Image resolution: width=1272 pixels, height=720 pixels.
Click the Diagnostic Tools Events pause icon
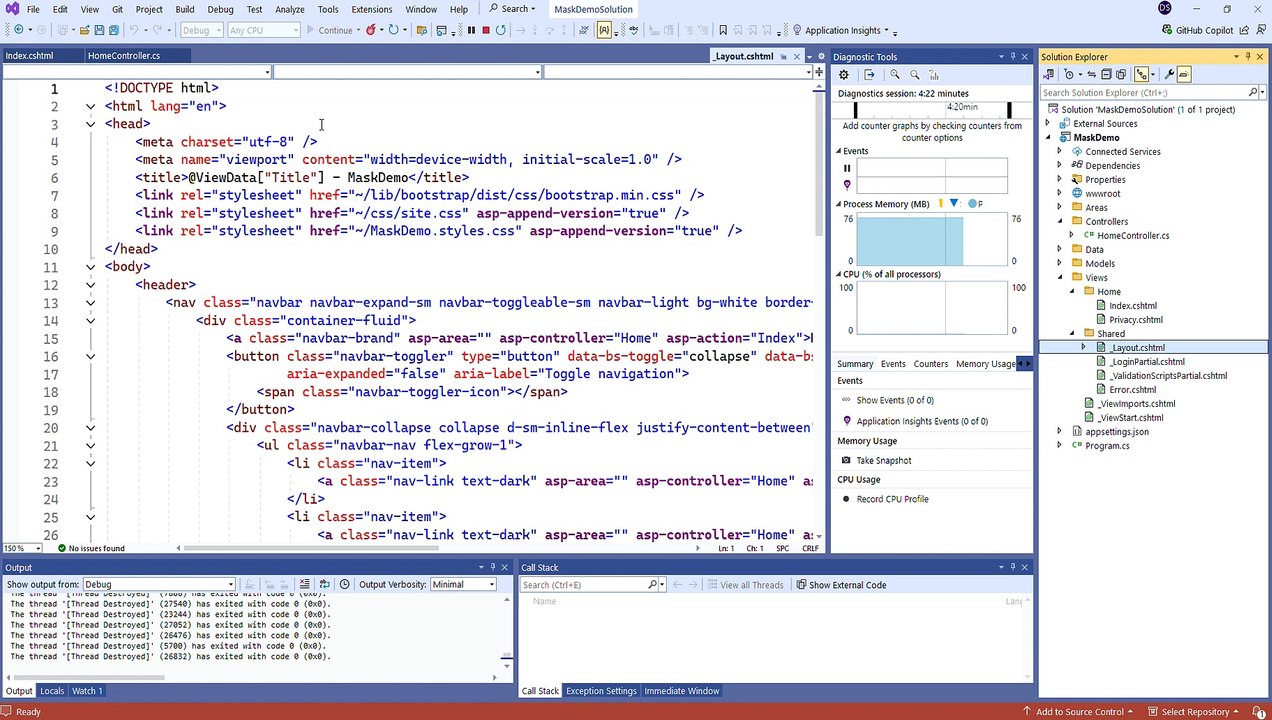pyautogui.click(x=847, y=168)
